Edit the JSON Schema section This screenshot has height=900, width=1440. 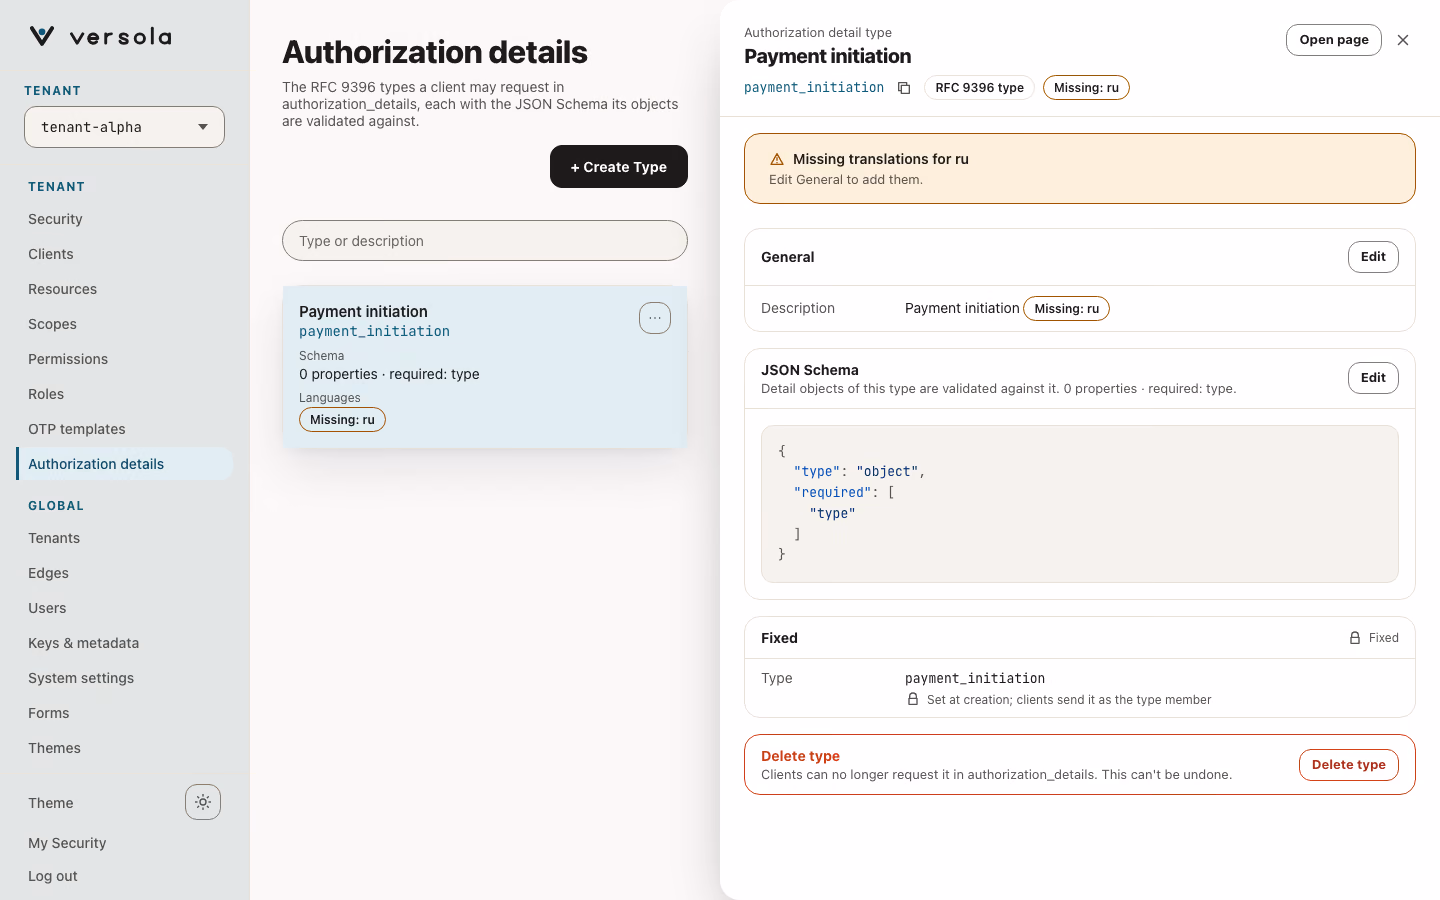pyautogui.click(x=1373, y=378)
